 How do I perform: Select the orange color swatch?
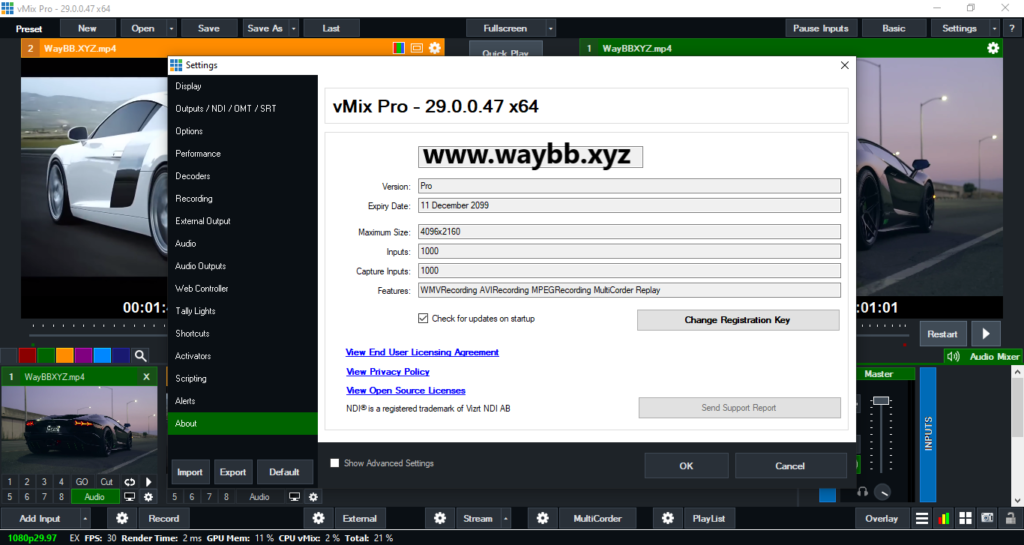click(64, 355)
